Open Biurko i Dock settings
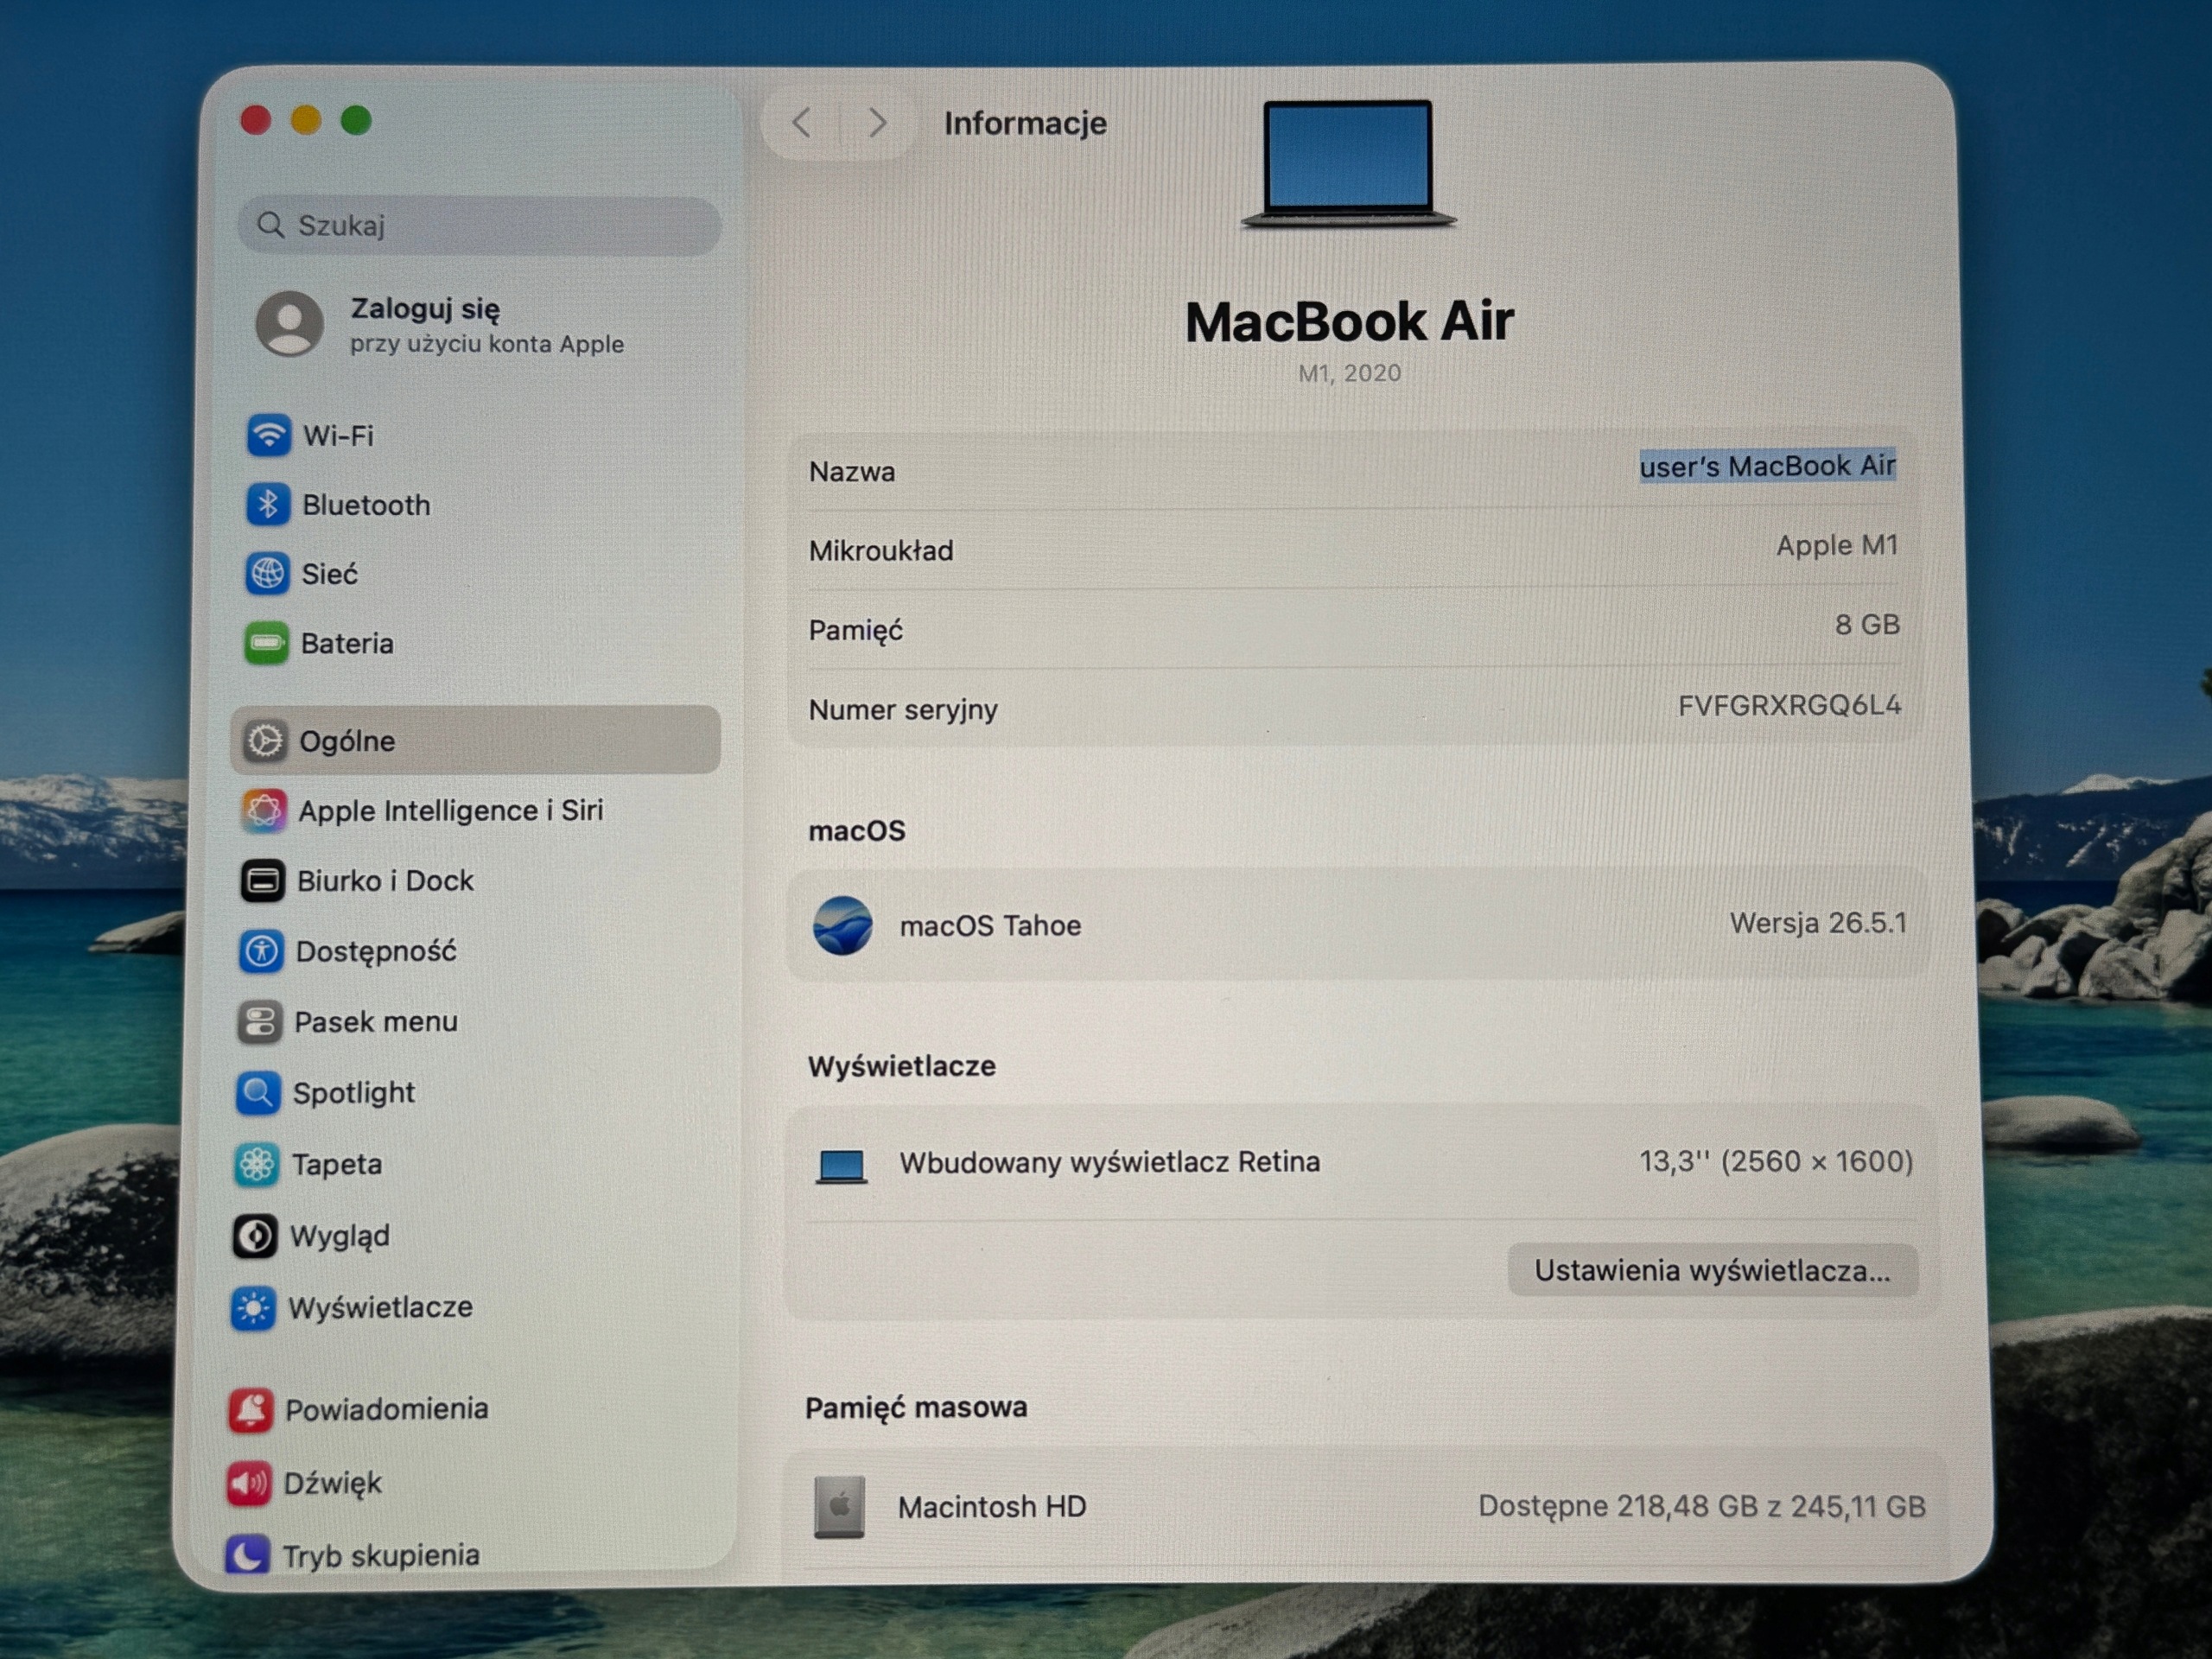This screenshot has height=1659, width=2212. [x=357, y=881]
